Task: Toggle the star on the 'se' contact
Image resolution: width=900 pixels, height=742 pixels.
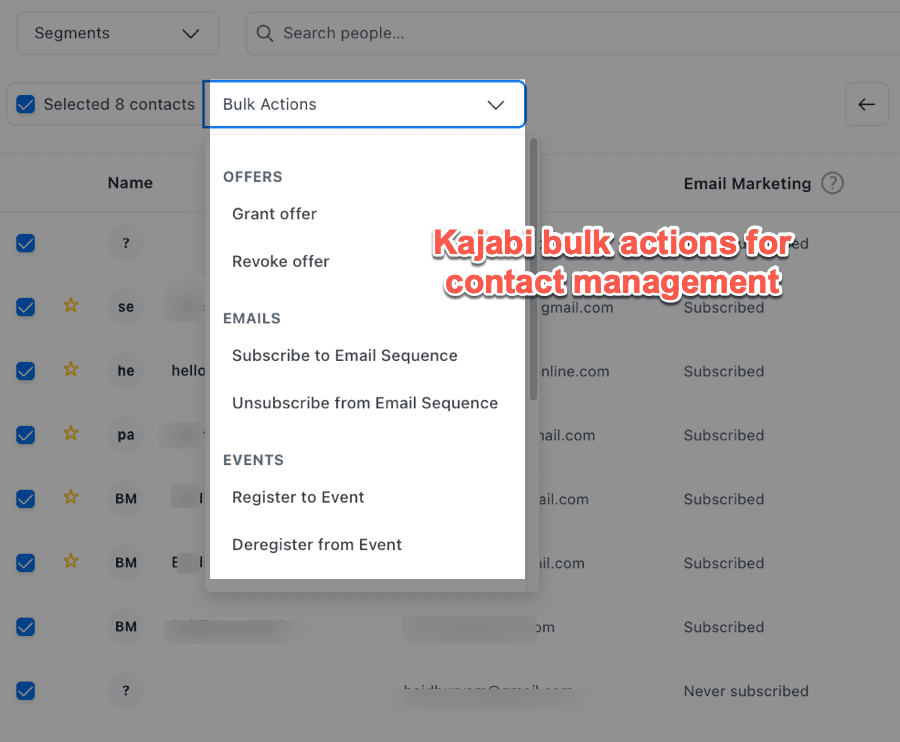Action: tap(71, 305)
